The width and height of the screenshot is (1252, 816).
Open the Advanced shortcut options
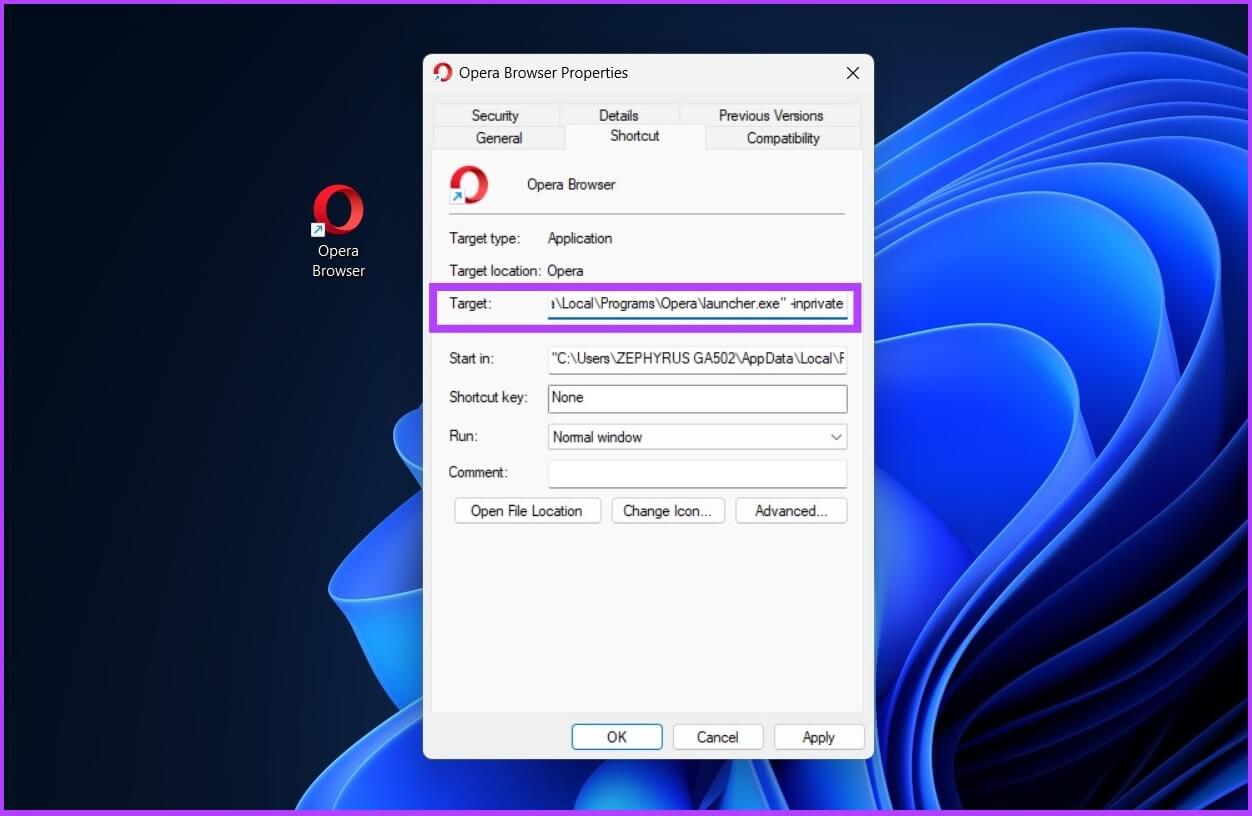[x=791, y=511]
